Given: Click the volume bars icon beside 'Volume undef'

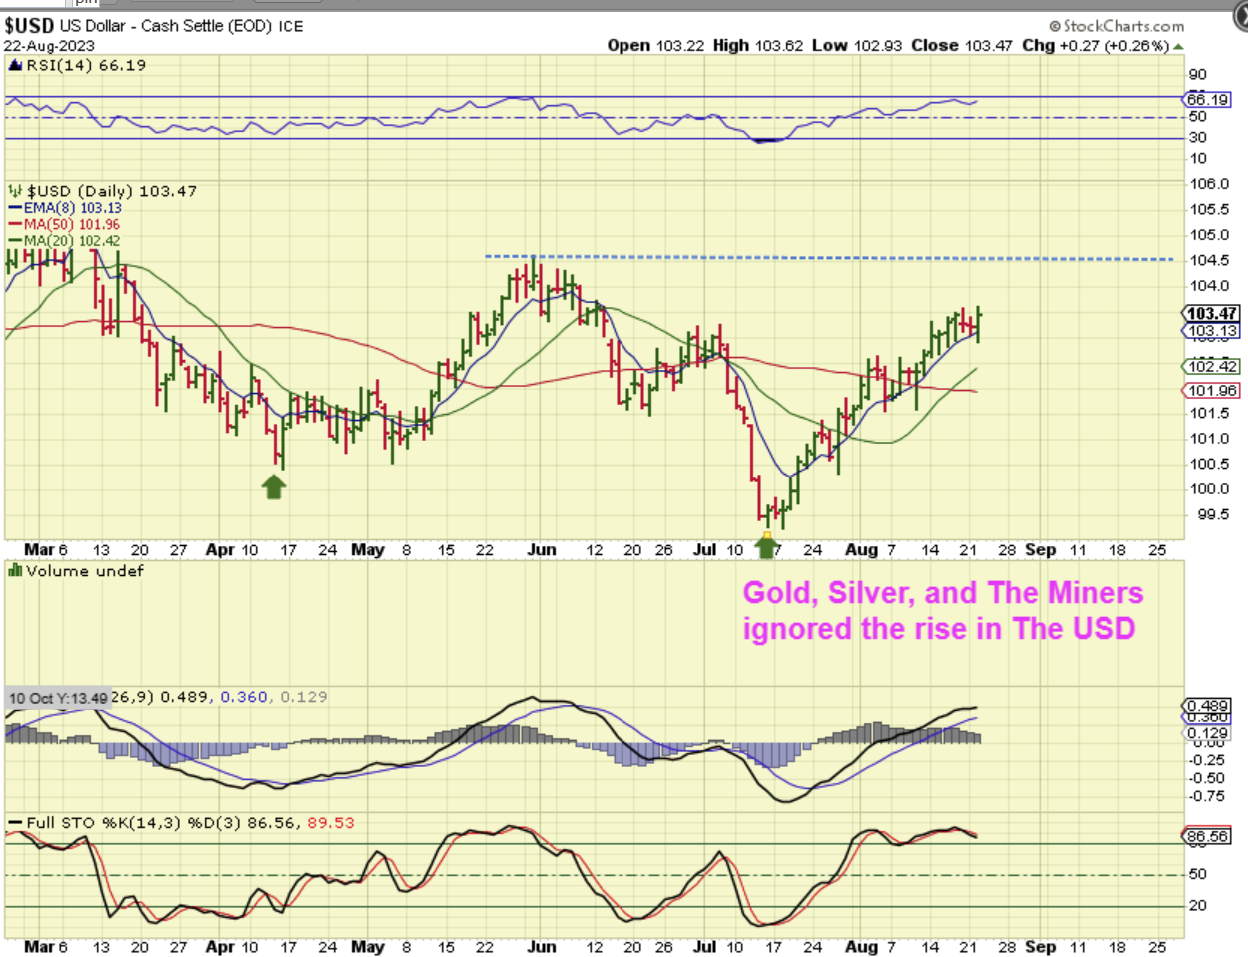Looking at the screenshot, I should tap(15, 570).
